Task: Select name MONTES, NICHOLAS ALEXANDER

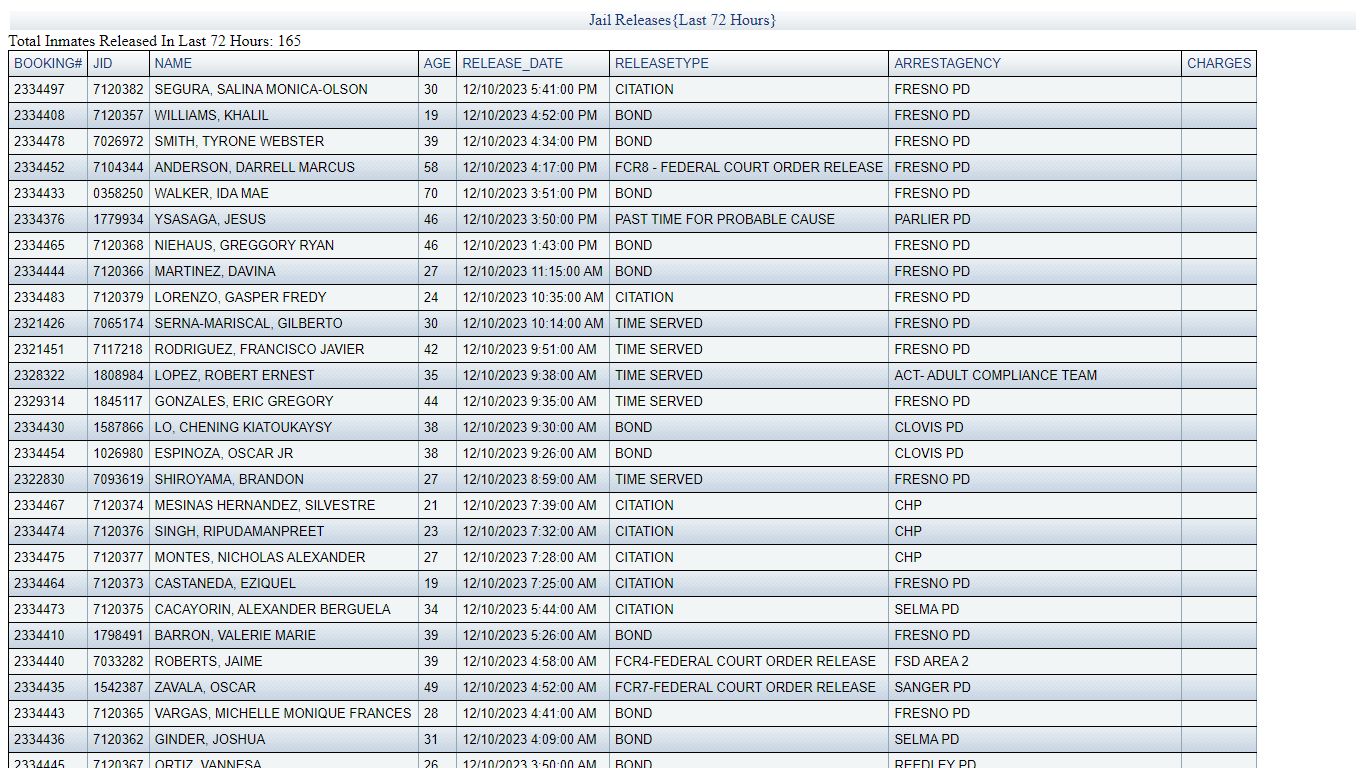Action: point(260,557)
